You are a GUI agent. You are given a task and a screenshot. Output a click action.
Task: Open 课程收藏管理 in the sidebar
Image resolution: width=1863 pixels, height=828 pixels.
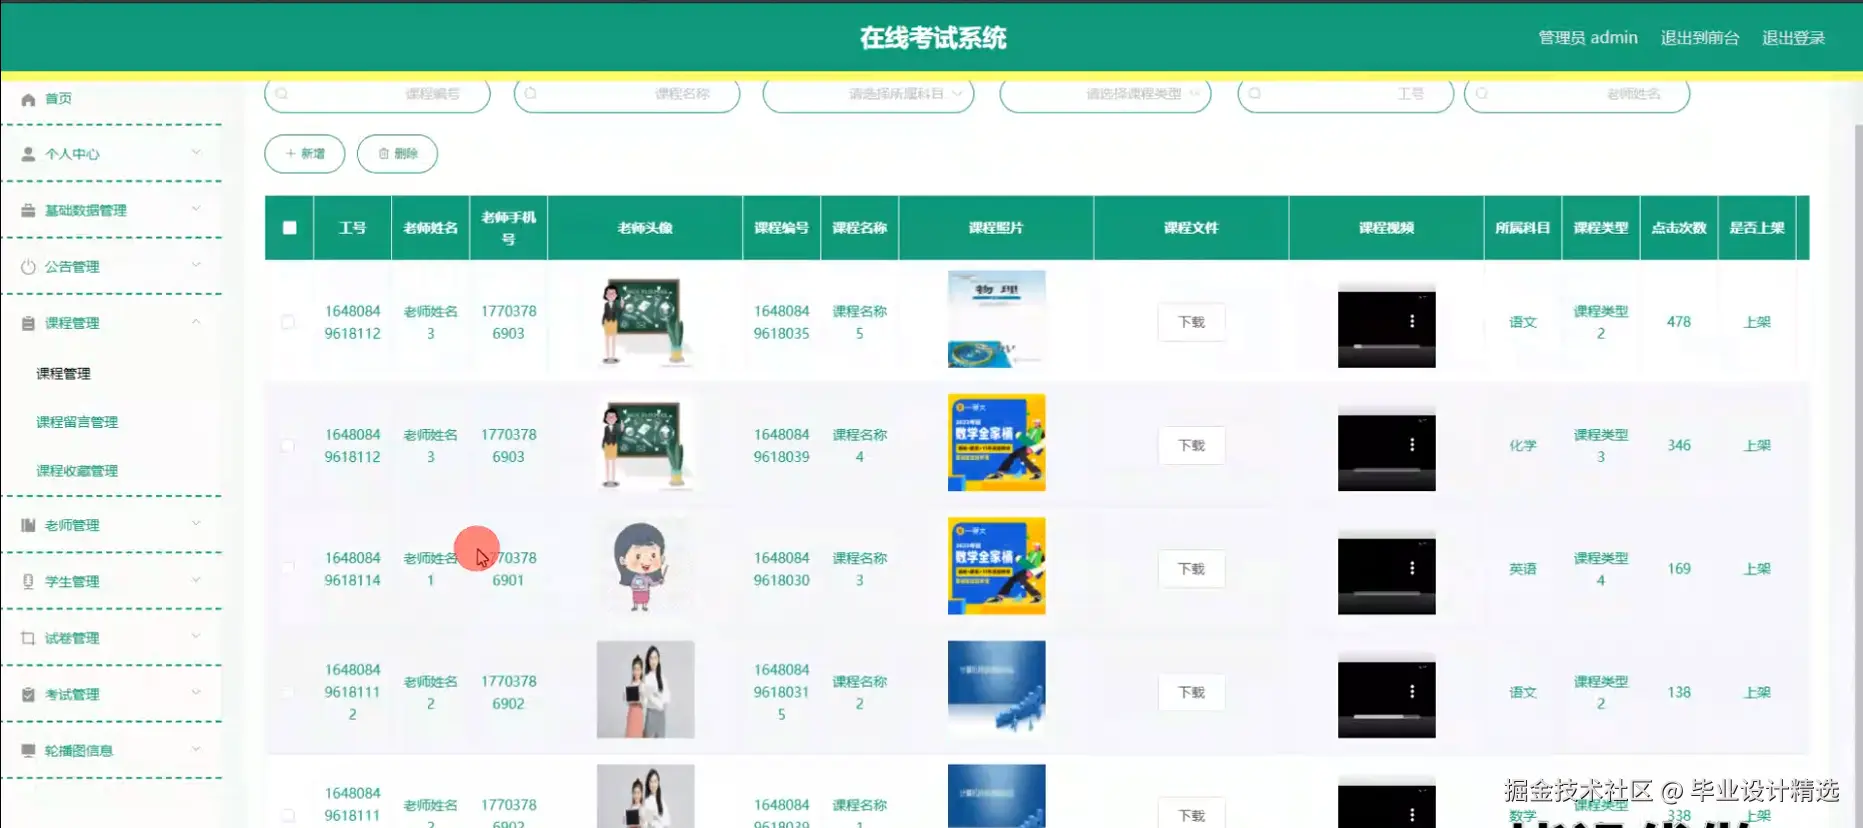(77, 471)
